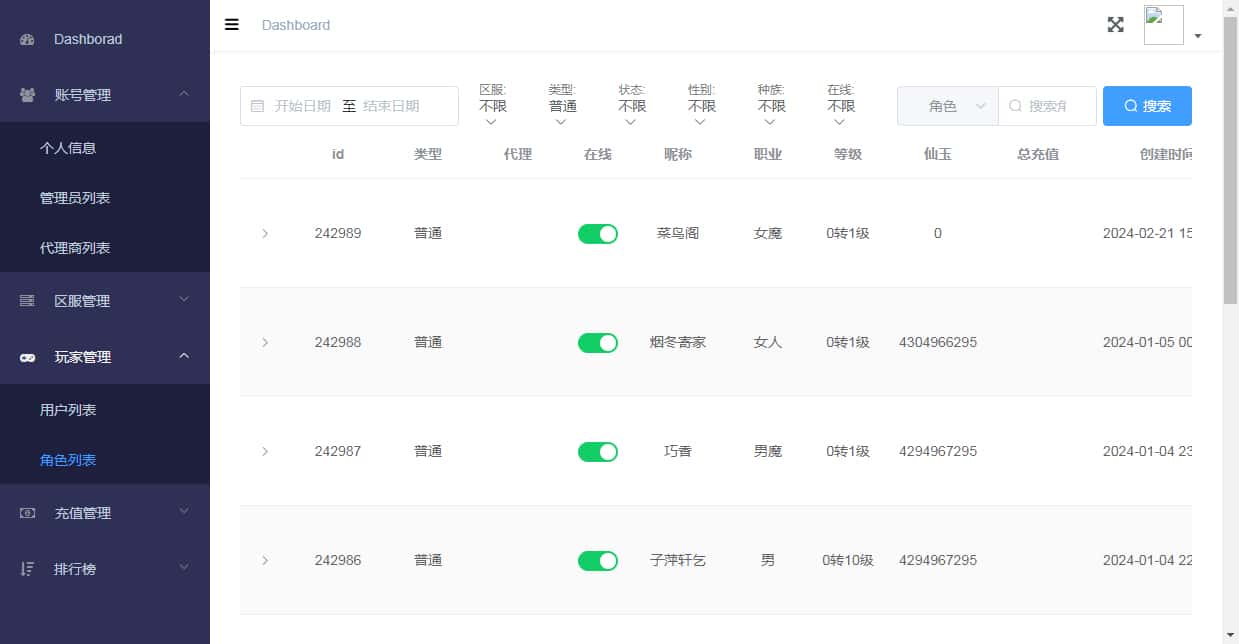The width and height of the screenshot is (1239, 644).
Task: Go to 代理商列表 menu item
Action: pyautogui.click(x=75, y=248)
